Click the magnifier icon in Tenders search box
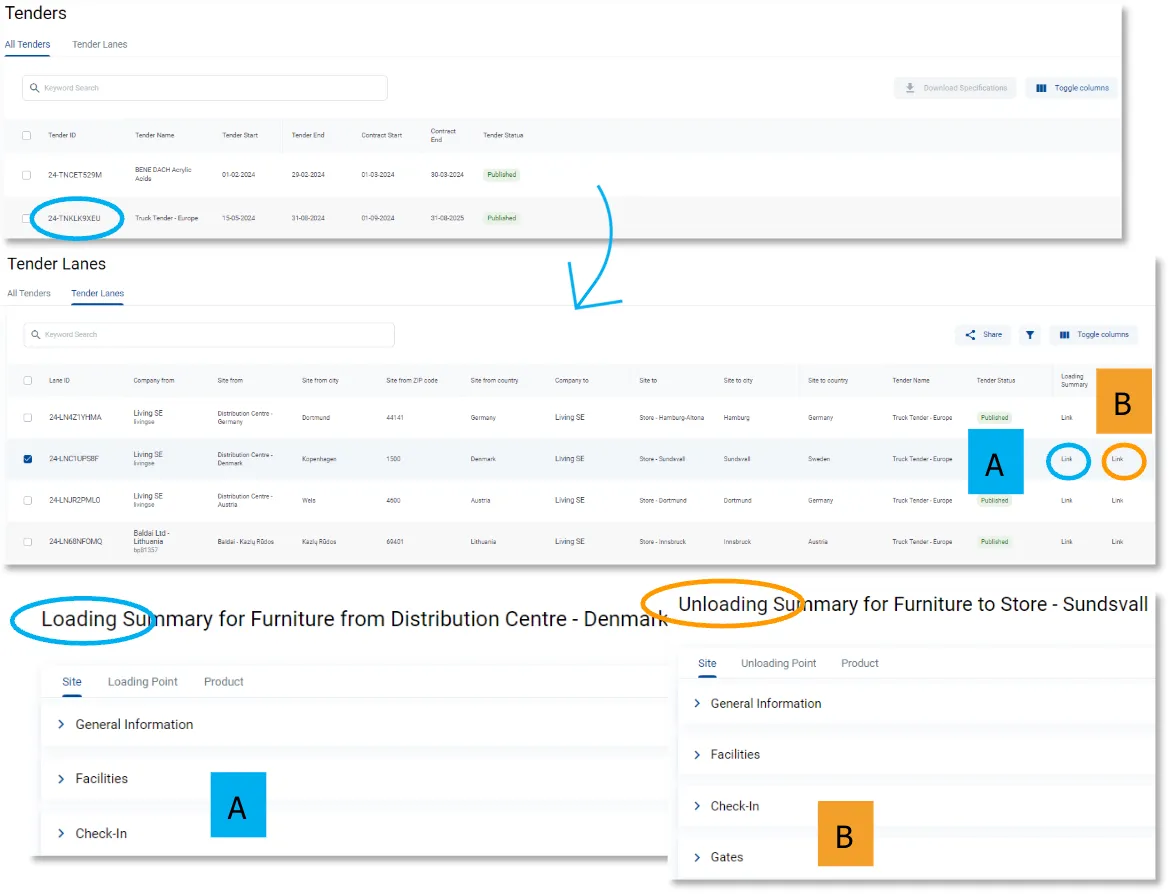1169x894 pixels. pos(34,88)
